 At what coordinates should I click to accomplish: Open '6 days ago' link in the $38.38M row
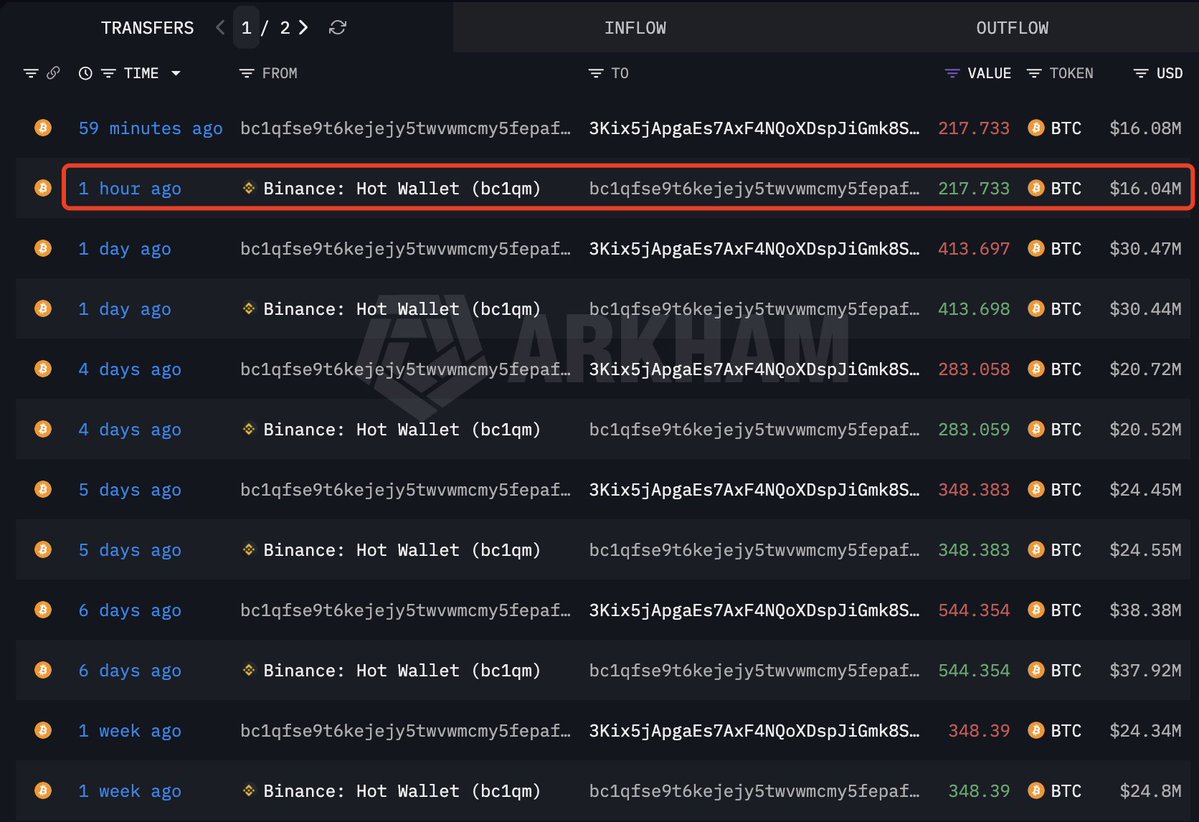tap(130, 610)
